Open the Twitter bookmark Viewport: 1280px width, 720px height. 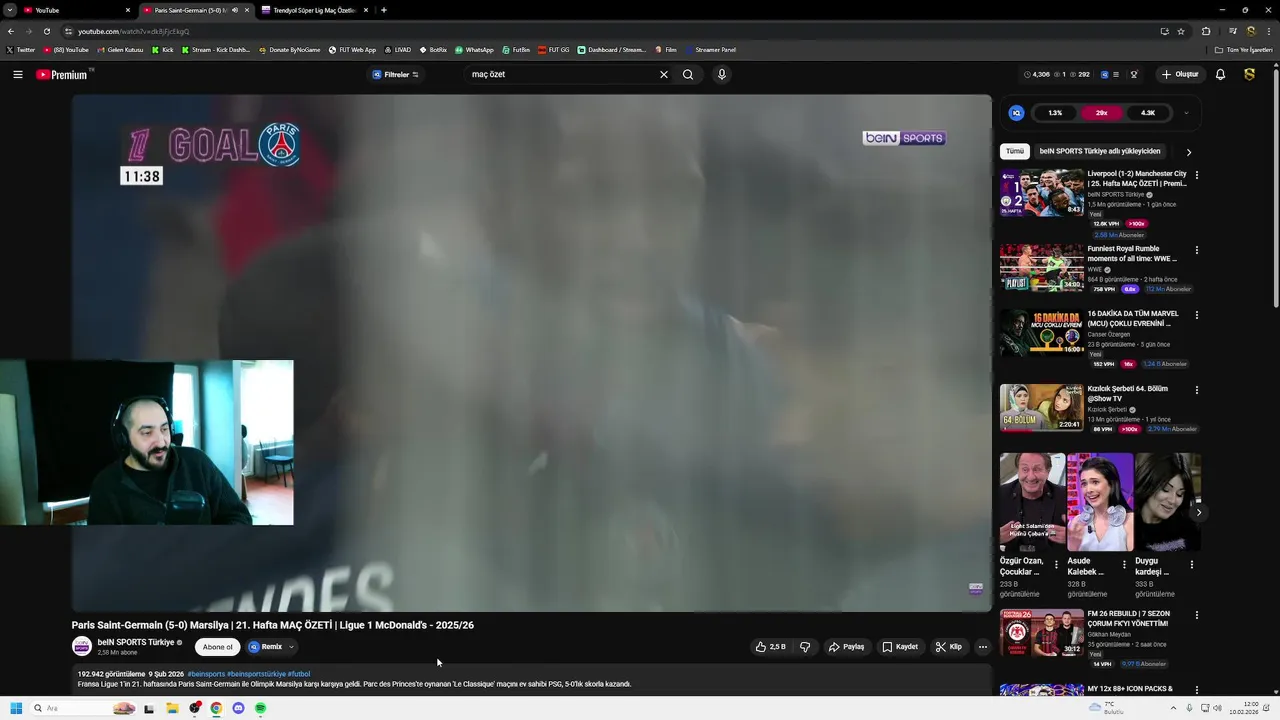coord(20,49)
